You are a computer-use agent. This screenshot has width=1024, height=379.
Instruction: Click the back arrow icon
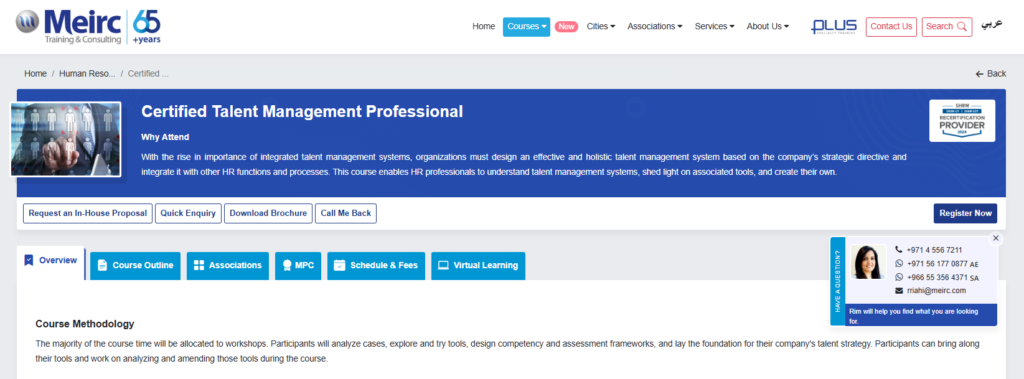(979, 74)
